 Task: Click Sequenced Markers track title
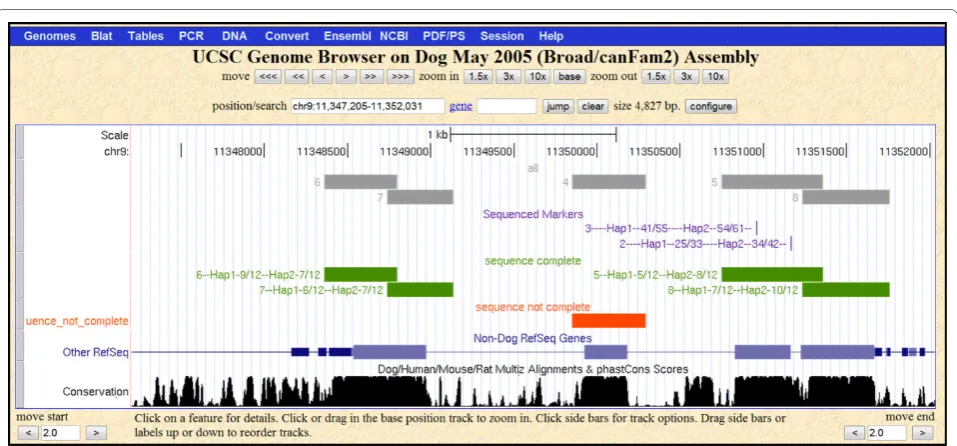tap(533, 214)
